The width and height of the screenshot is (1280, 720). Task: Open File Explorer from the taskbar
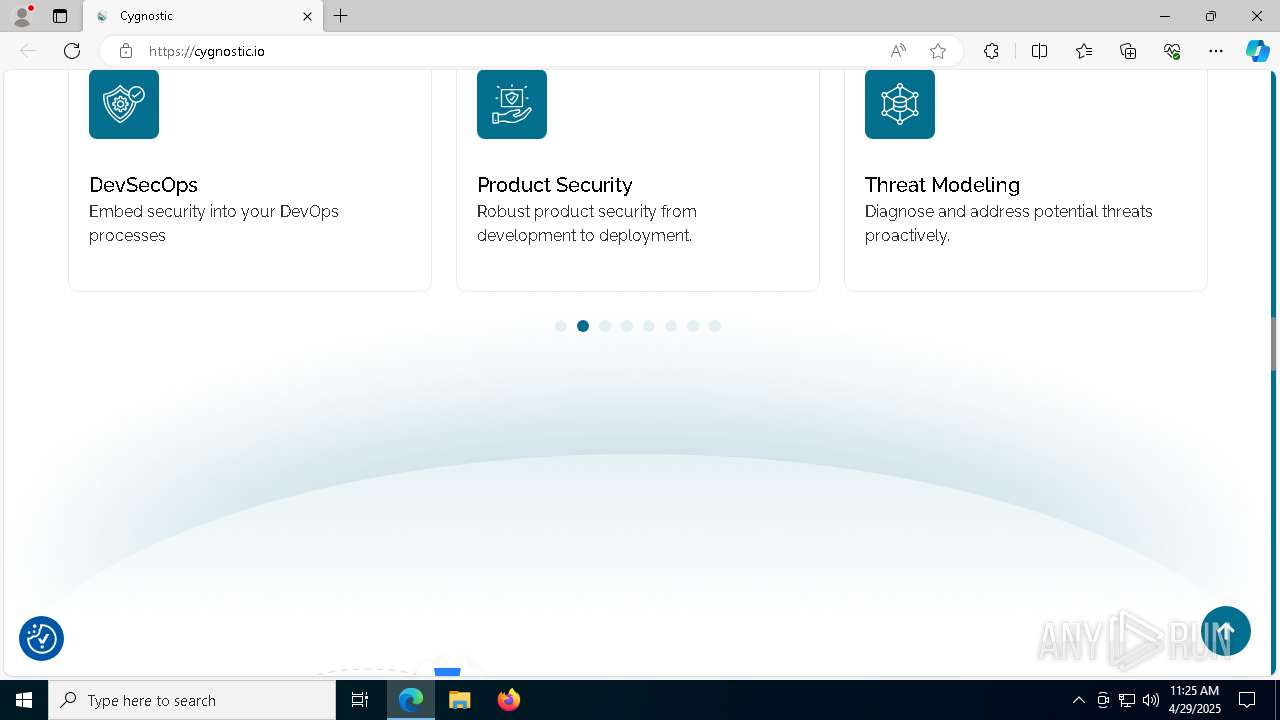(459, 700)
